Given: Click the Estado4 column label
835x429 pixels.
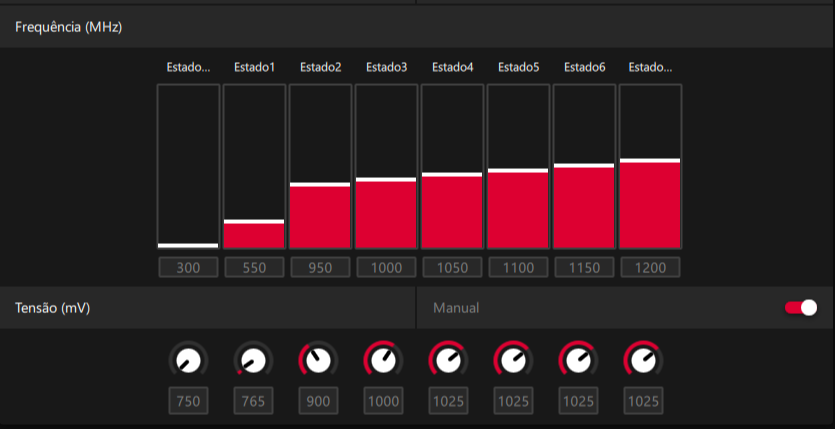Looking at the screenshot, I should [453, 68].
